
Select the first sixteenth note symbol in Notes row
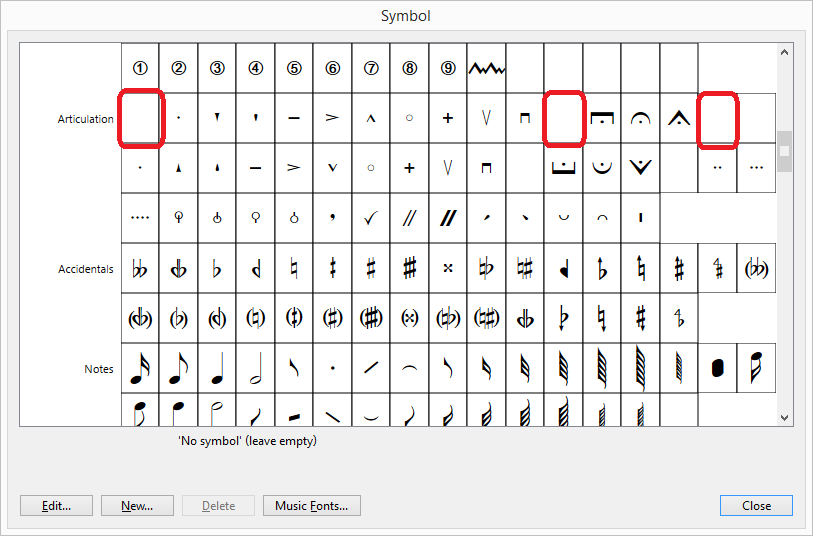coord(140,368)
